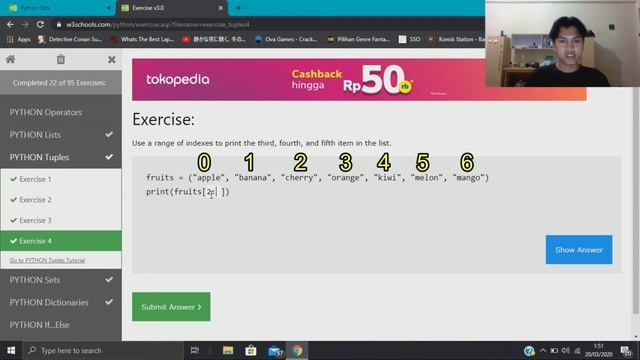Open Whats The Best Lap bookmark
Screen dimensions: 640x360
[x=142, y=39]
